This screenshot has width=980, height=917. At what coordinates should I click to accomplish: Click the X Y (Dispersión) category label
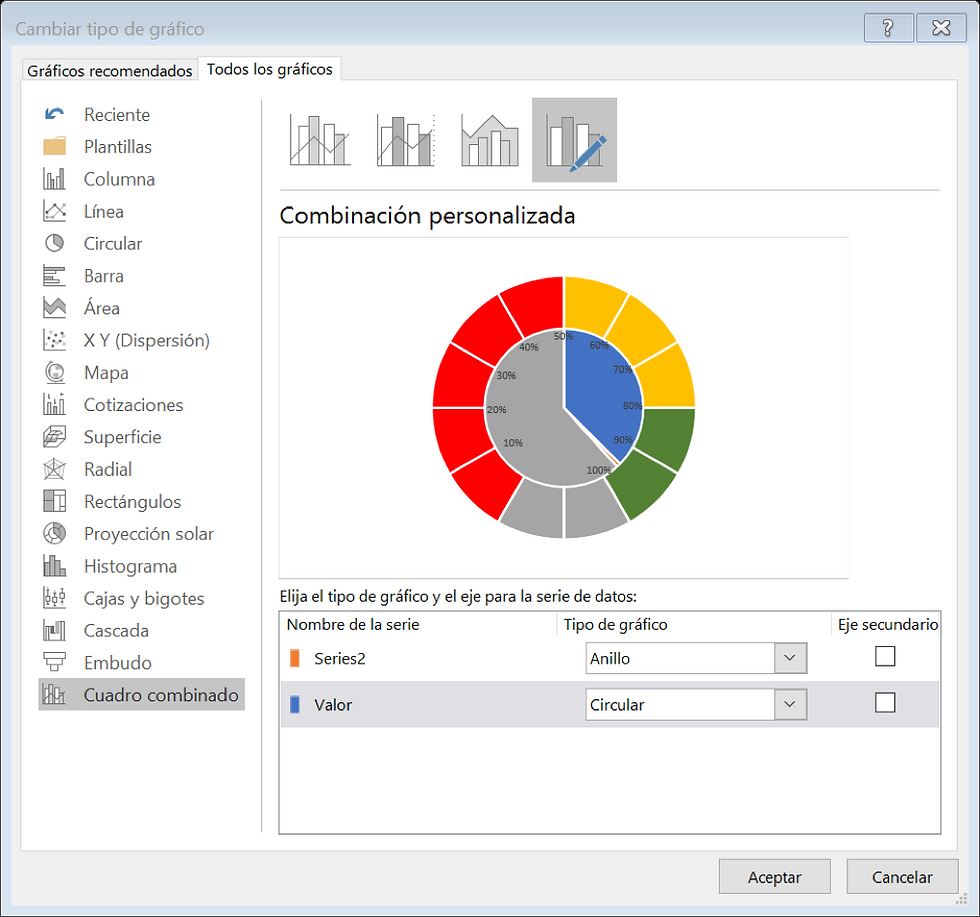[147, 341]
